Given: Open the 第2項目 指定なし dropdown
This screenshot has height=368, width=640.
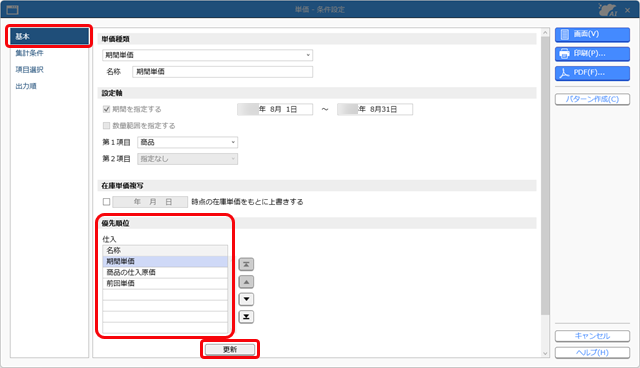Looking at the screenshot, I should click(x=187, y=159).
